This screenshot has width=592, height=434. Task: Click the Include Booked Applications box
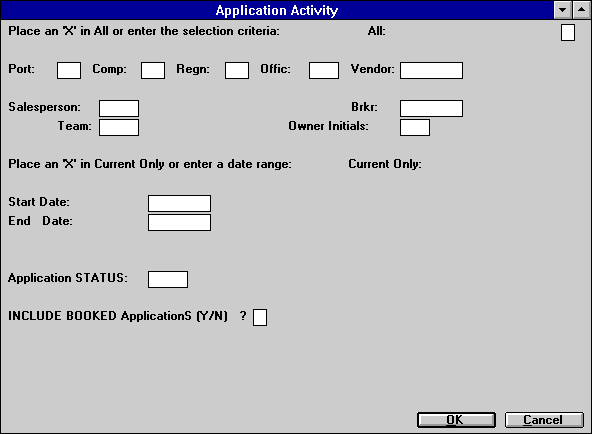(260, 317)
